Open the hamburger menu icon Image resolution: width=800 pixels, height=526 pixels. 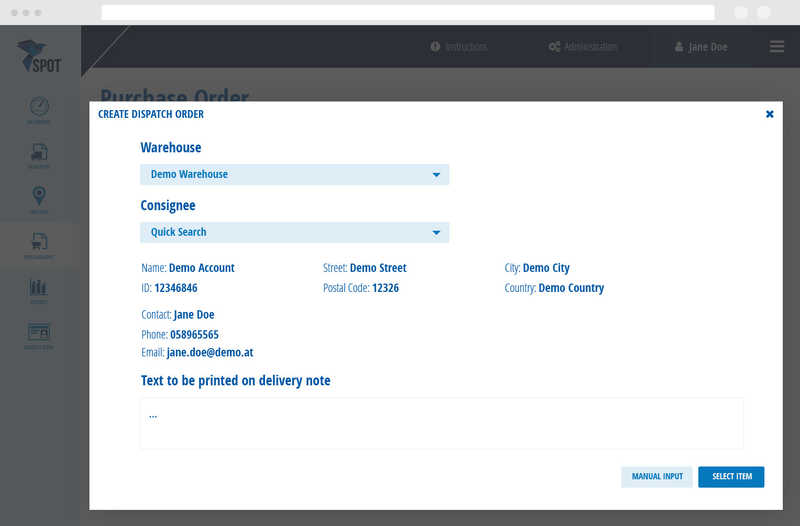pos(777,47)
